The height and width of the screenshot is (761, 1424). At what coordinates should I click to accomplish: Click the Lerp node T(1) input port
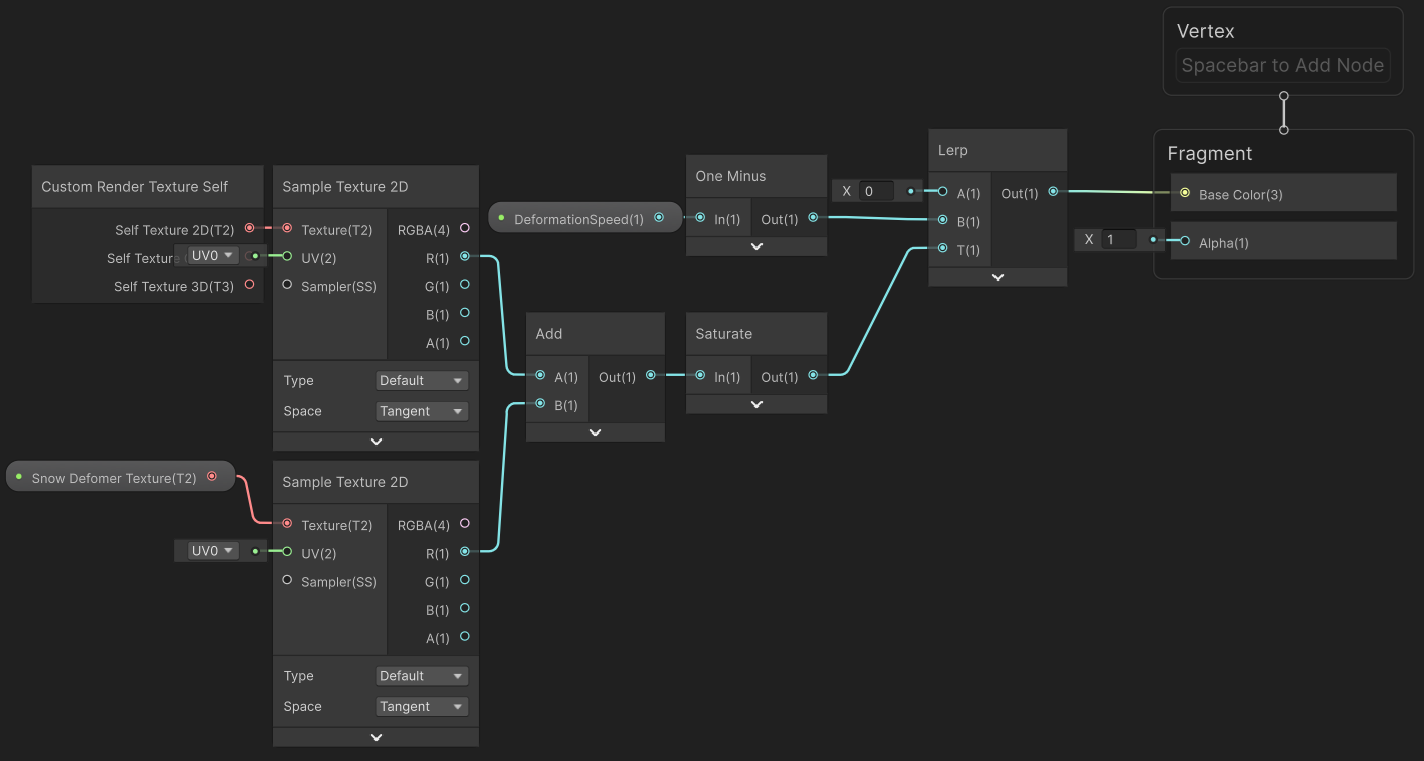(942, 248)
